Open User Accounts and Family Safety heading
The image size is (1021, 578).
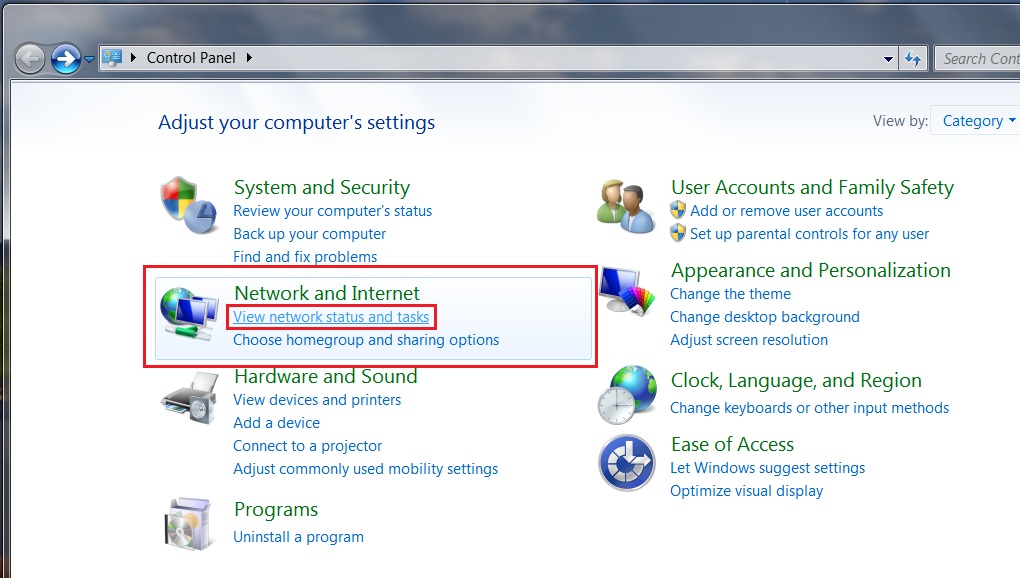(x=812, y=187)
